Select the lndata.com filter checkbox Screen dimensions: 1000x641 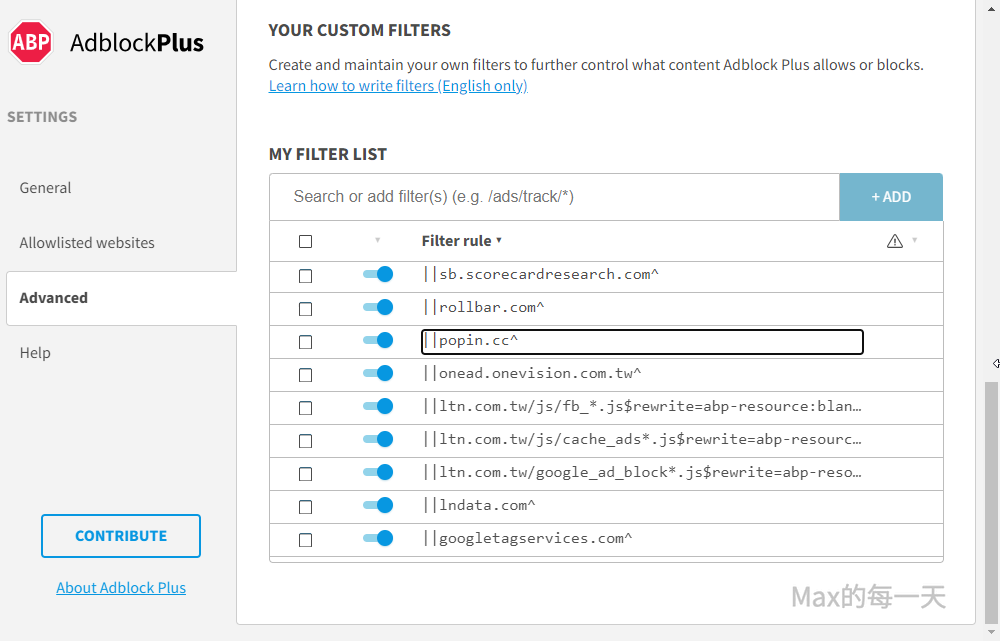pos(305,506)
